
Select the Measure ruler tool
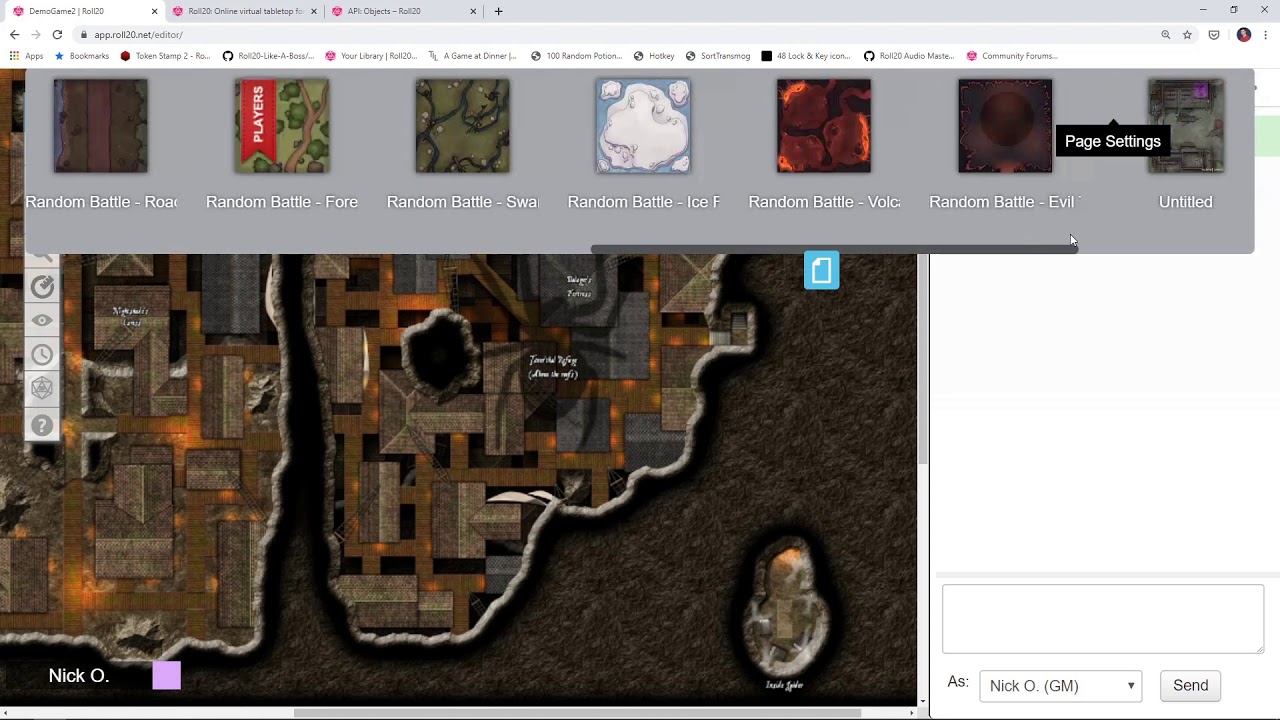(42, 287)
